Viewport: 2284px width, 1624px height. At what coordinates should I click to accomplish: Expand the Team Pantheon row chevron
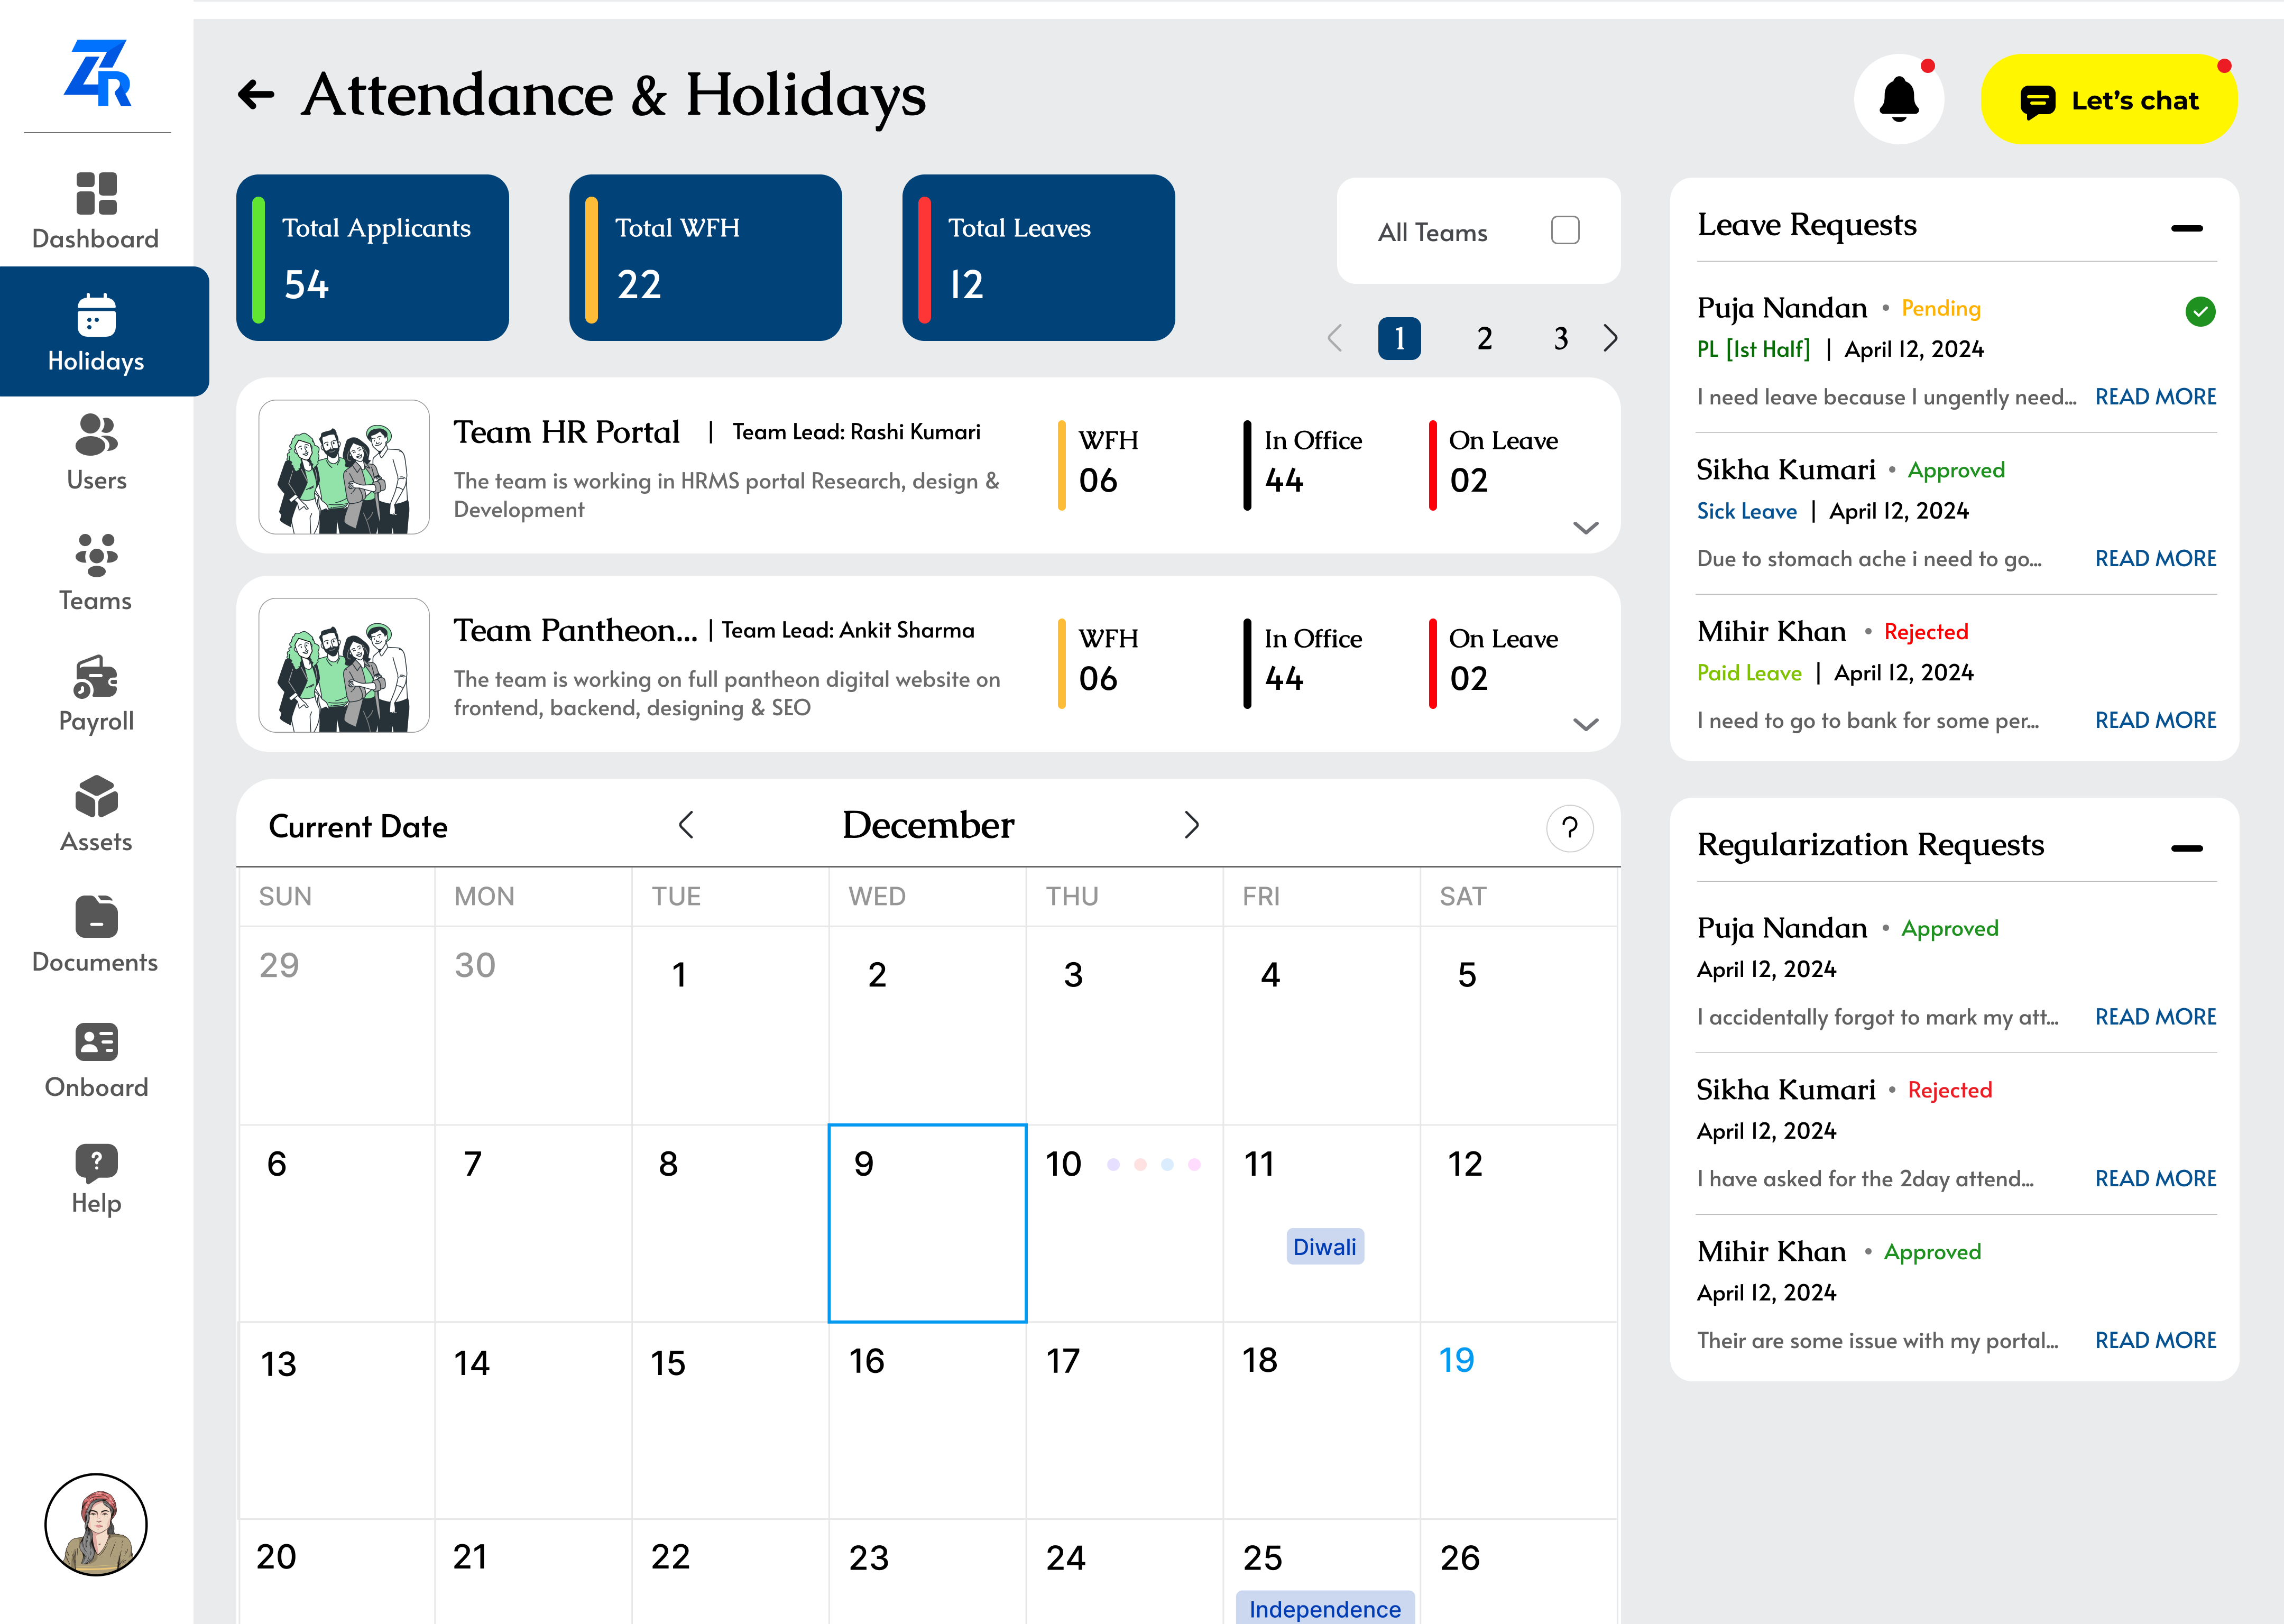click(1585, 725)
